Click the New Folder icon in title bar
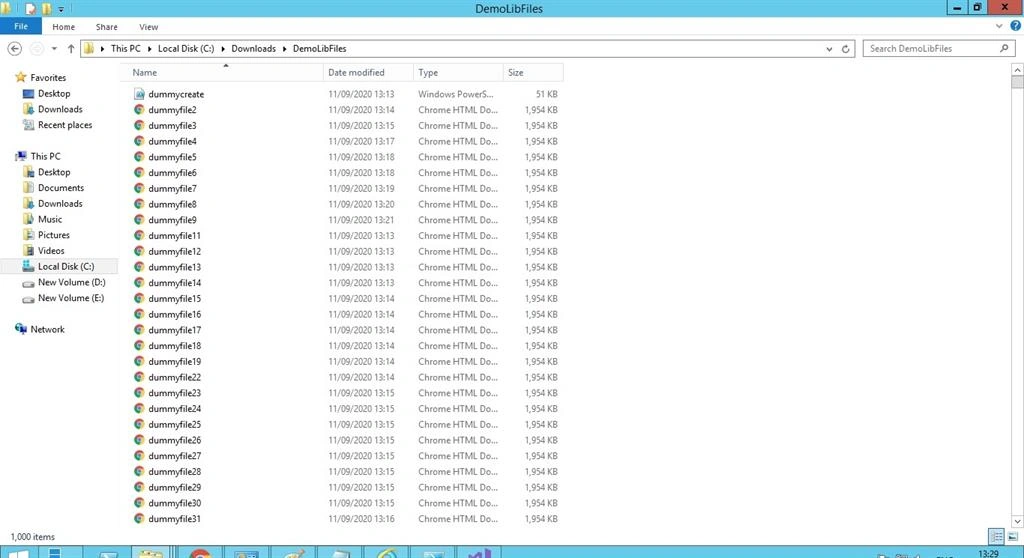This screenshot has height=558, width=1024. click(46, 8)
